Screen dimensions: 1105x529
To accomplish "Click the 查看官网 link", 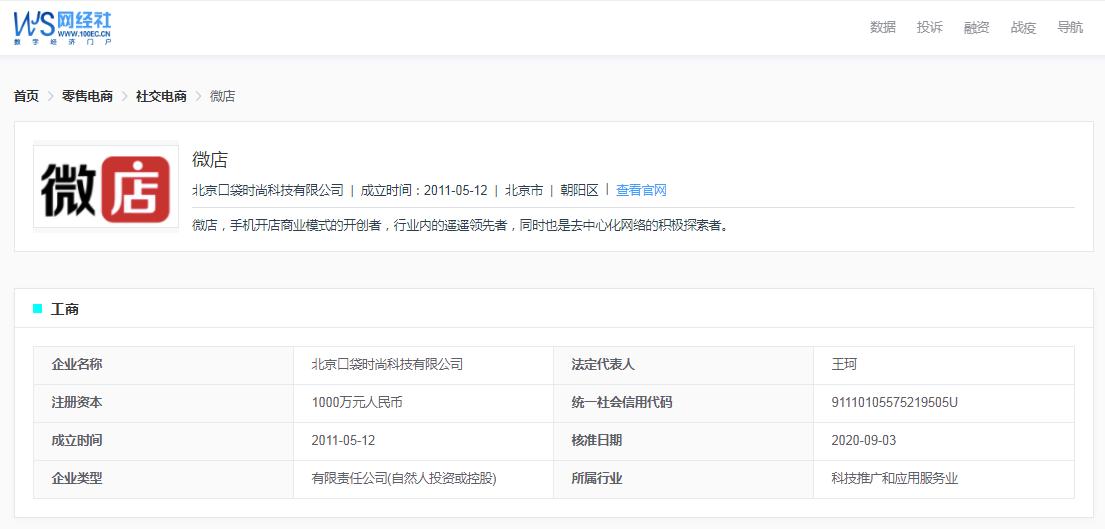I will click(x=641, y=190).
